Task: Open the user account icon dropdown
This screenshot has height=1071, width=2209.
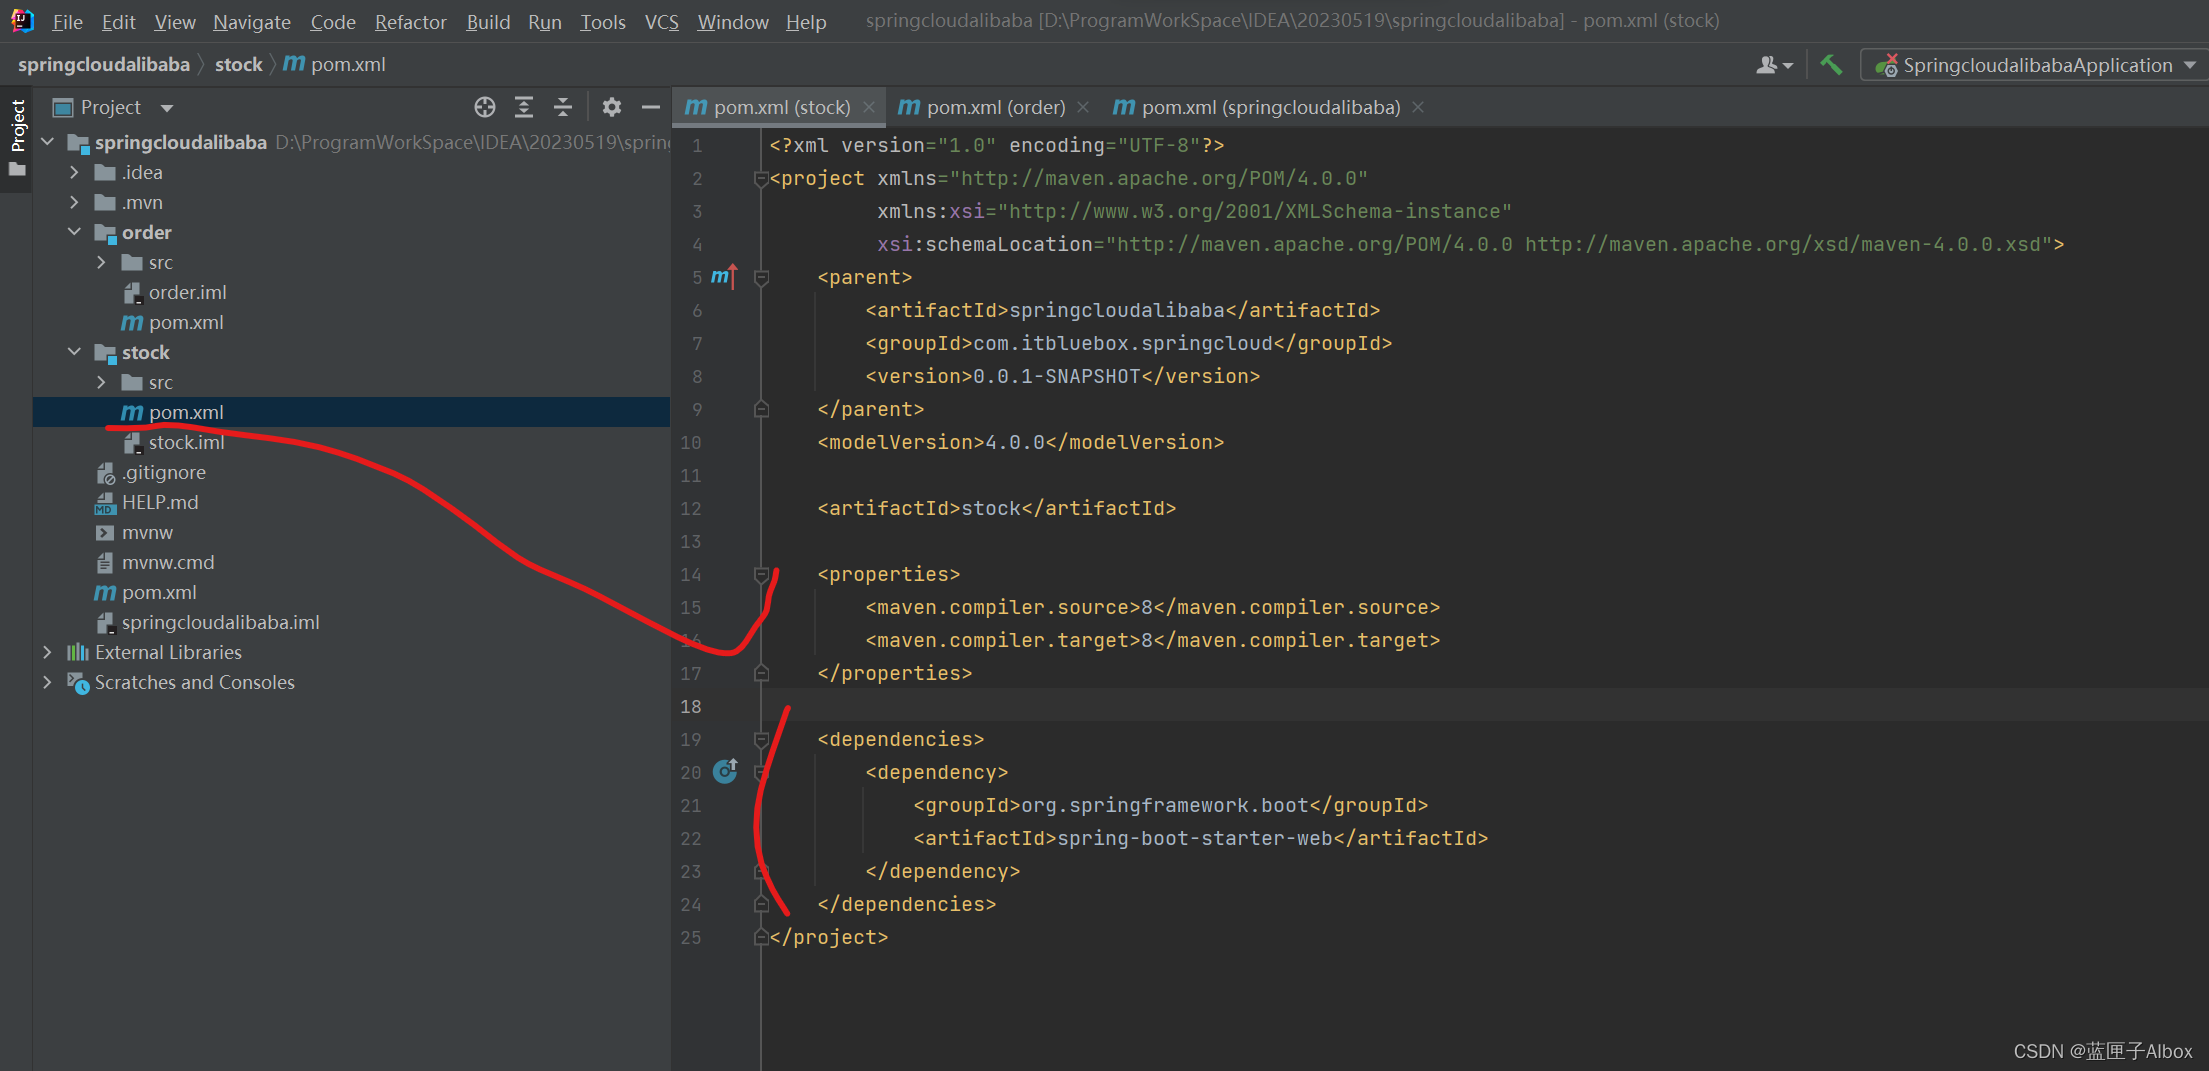Action: click(1774, 65)
